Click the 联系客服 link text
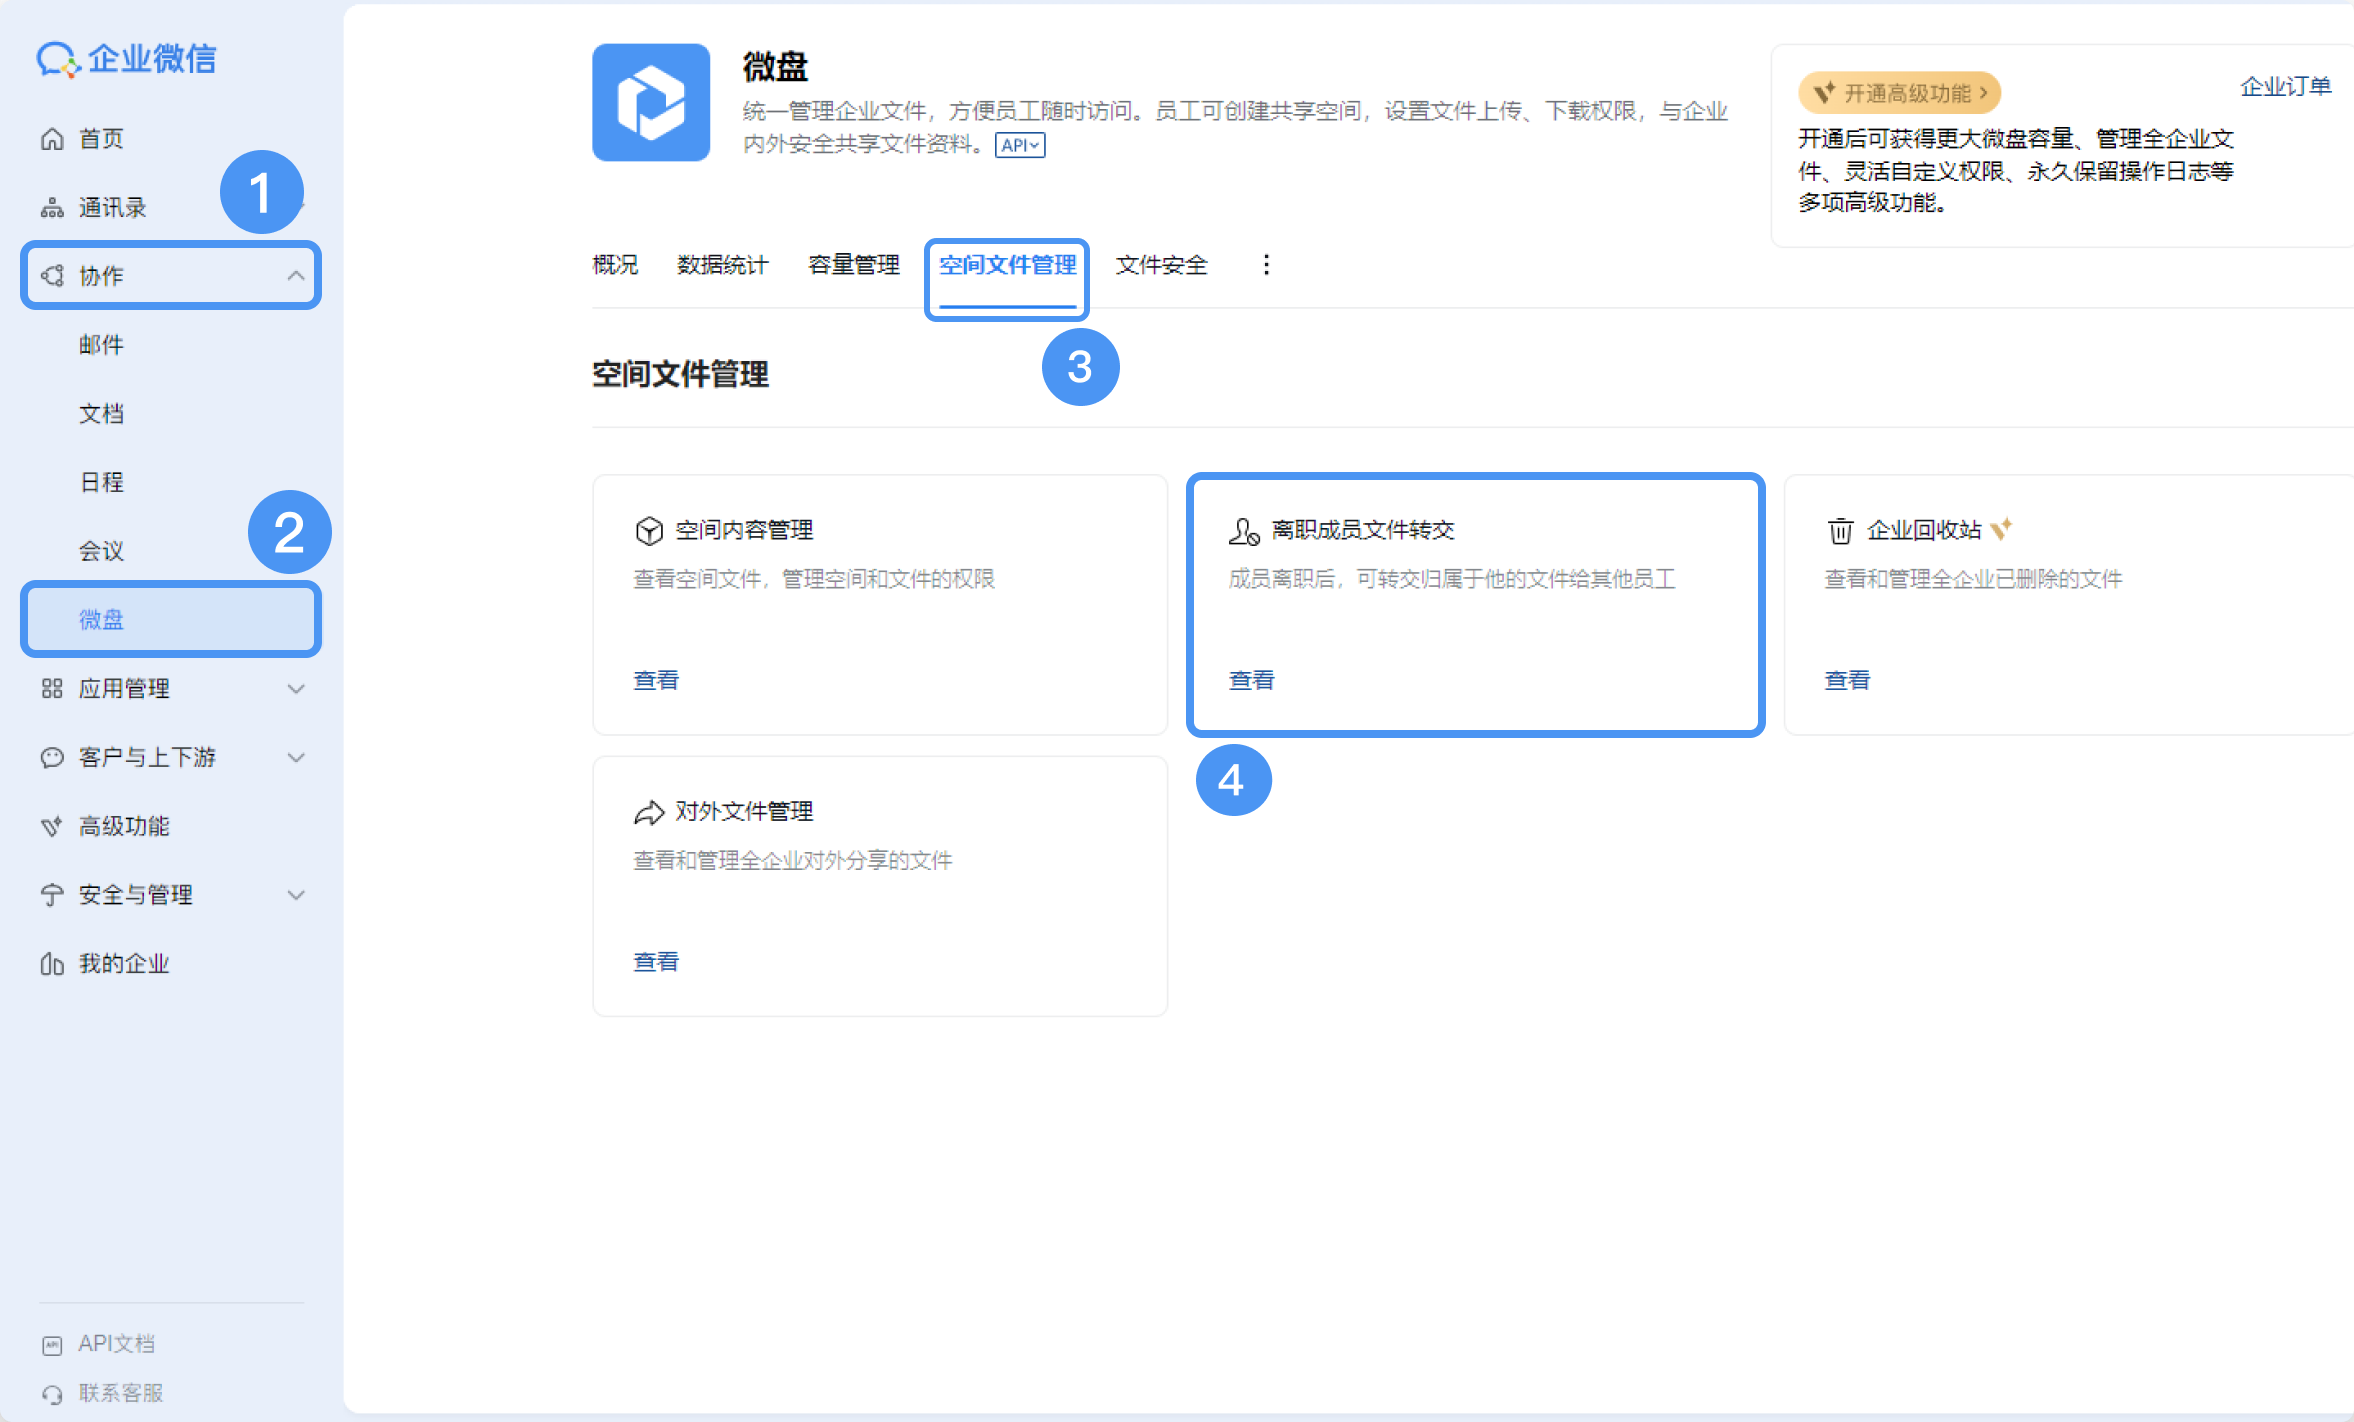 [121, 1394]
